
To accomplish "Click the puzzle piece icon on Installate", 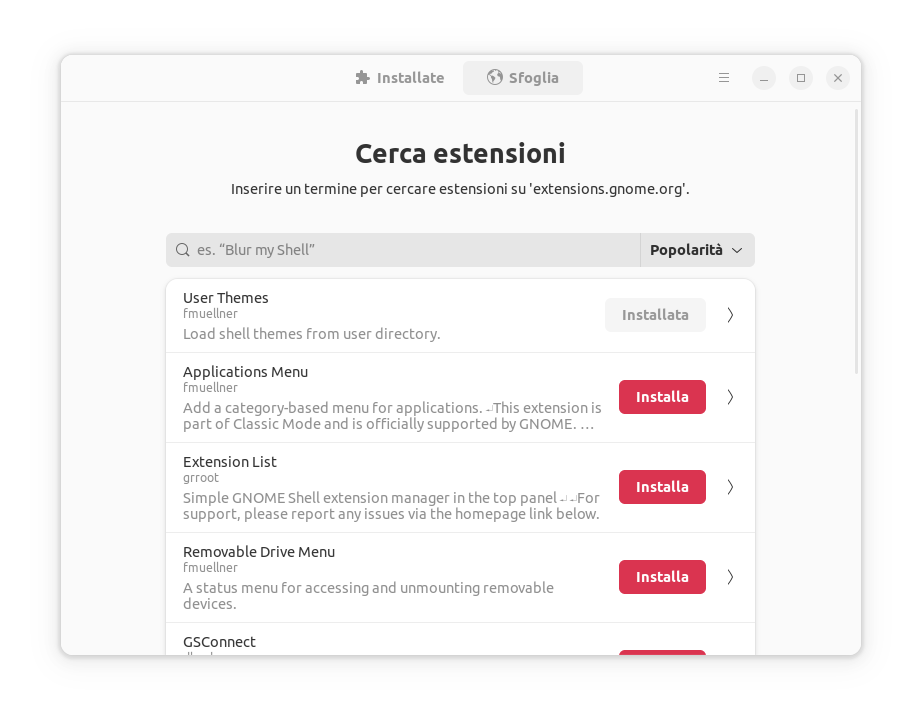I will [363, 78].
